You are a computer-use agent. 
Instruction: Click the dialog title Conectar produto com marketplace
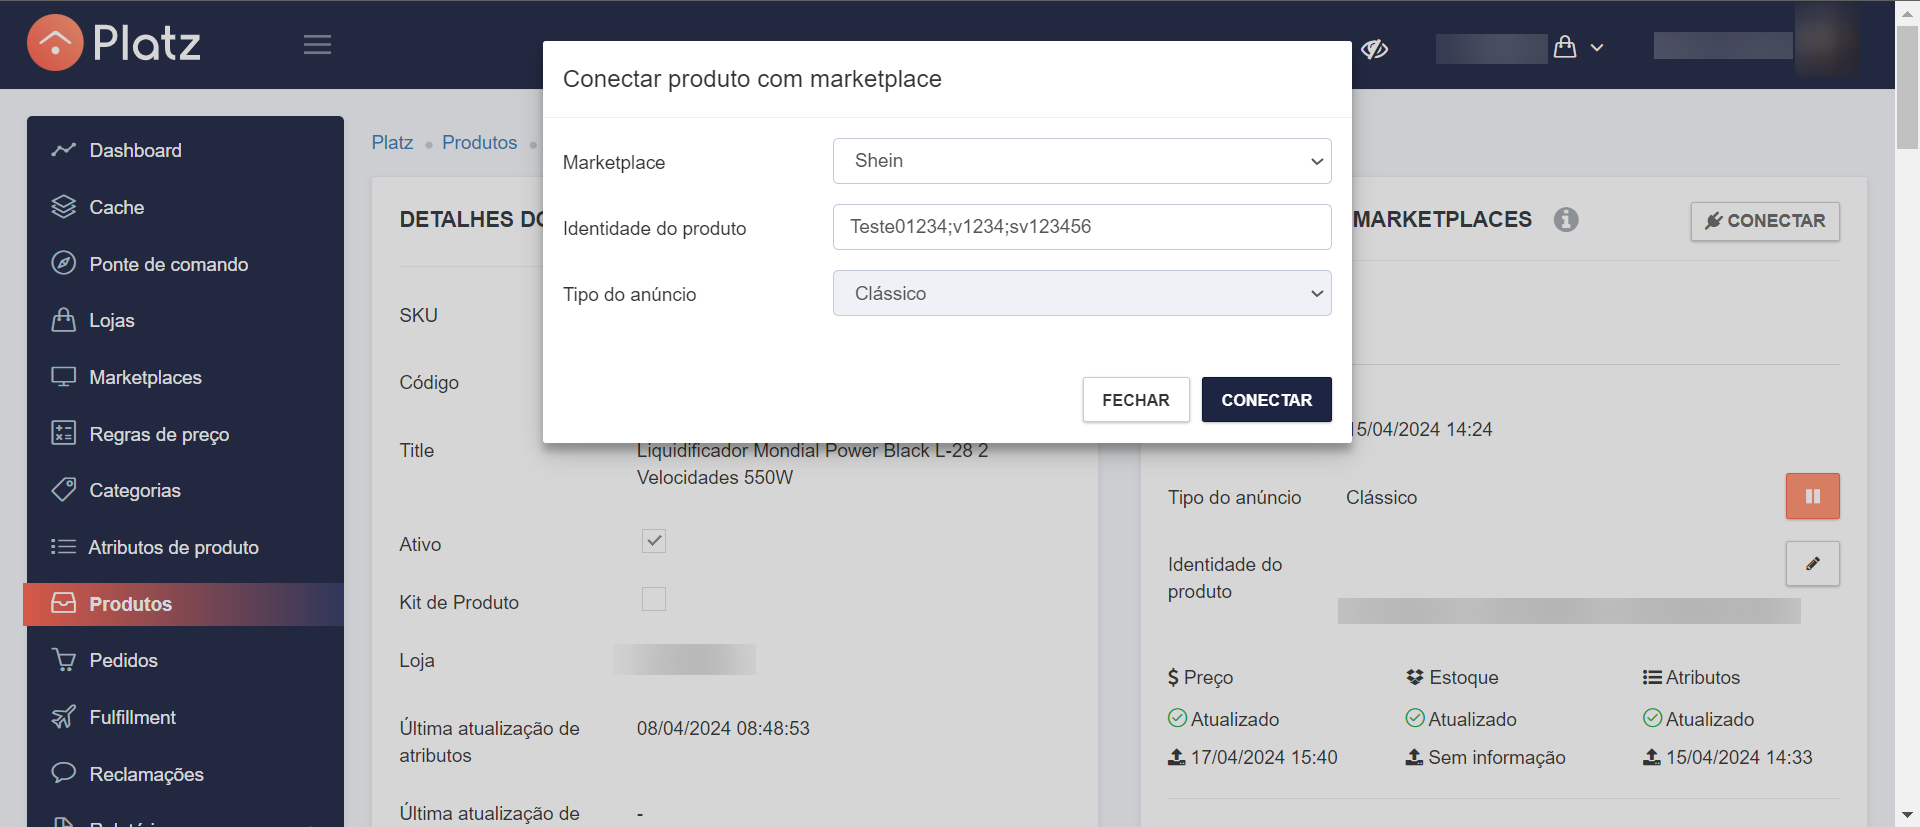tap(752, 79)
